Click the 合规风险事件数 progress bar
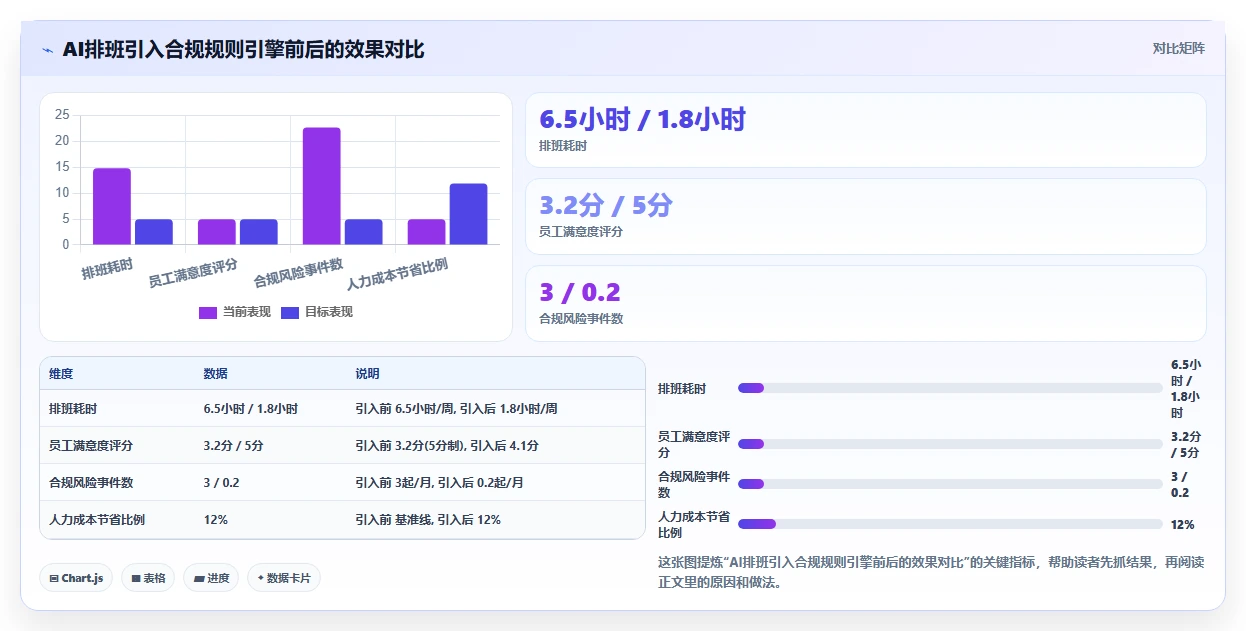This screenshot has width=1246, height=631. [x=950, y=484]
